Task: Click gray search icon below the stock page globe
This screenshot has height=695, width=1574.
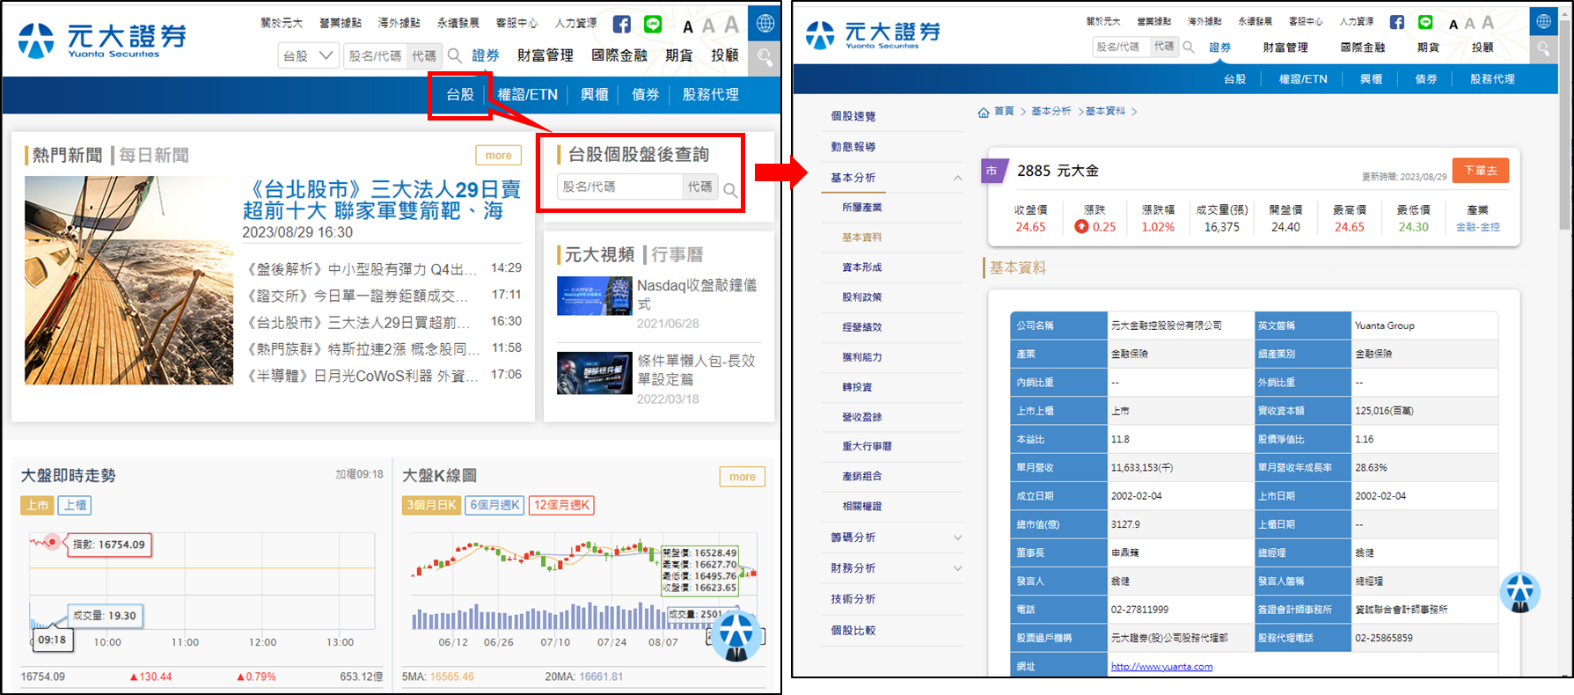Action: click(1544, 48)
